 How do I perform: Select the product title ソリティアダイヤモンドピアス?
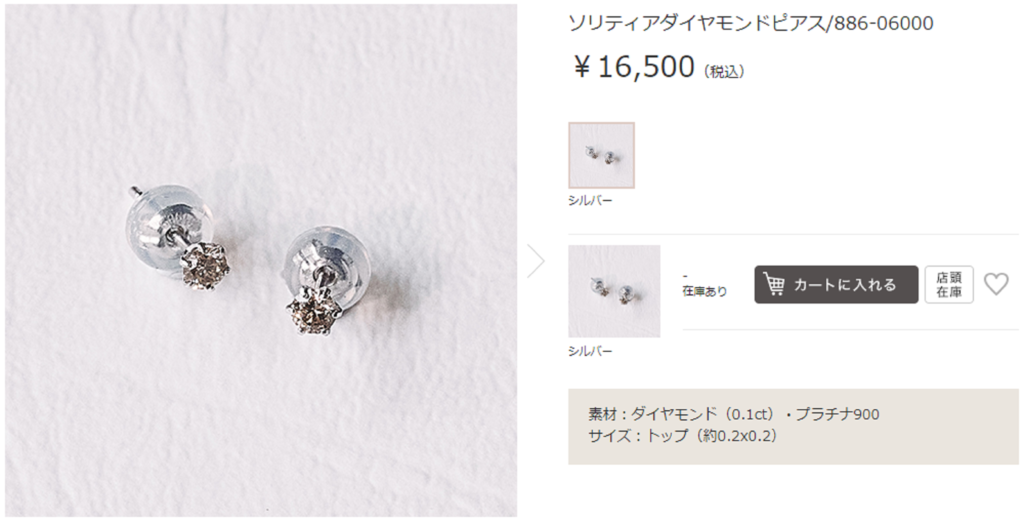(x=697, y=24)
